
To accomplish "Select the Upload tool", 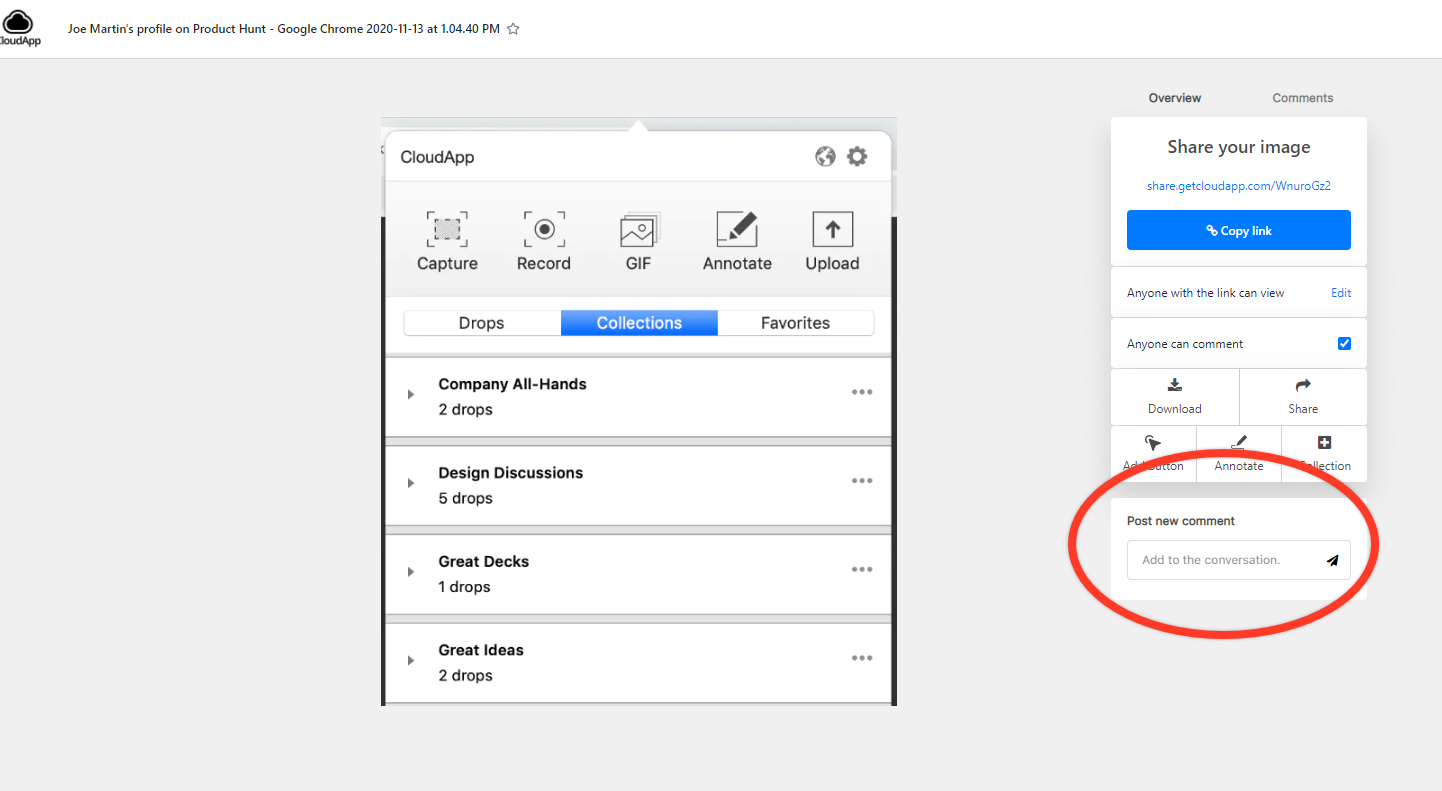I will coord(832,241).
